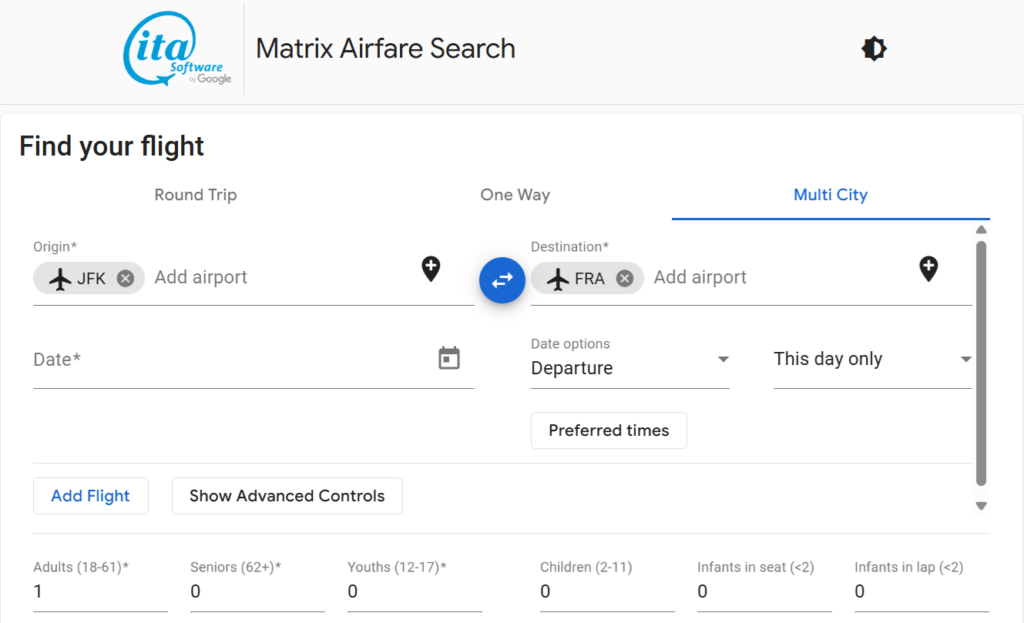This screenshot has height=623, width=1024.
Task: Switch to the One Way tab
Action: (515, 195)
